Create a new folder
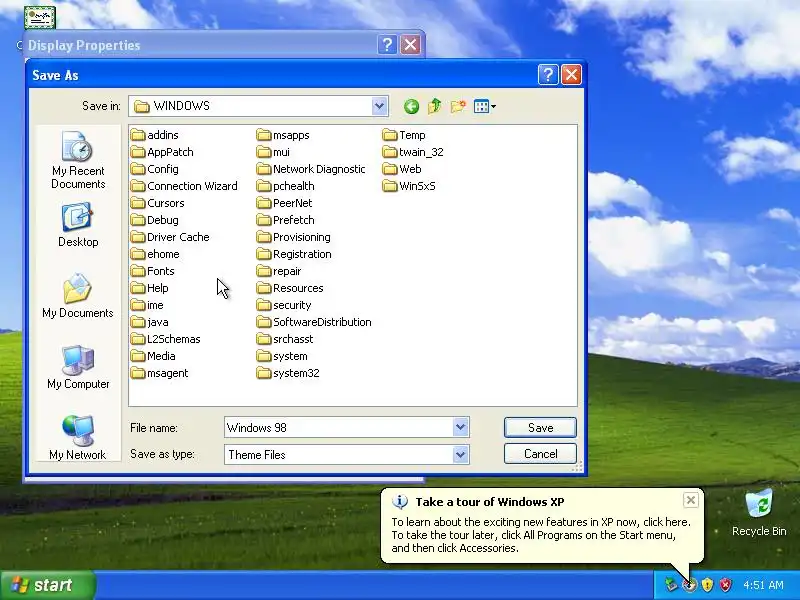This screenshot has width=800, height=600. (x=458, y=106)
